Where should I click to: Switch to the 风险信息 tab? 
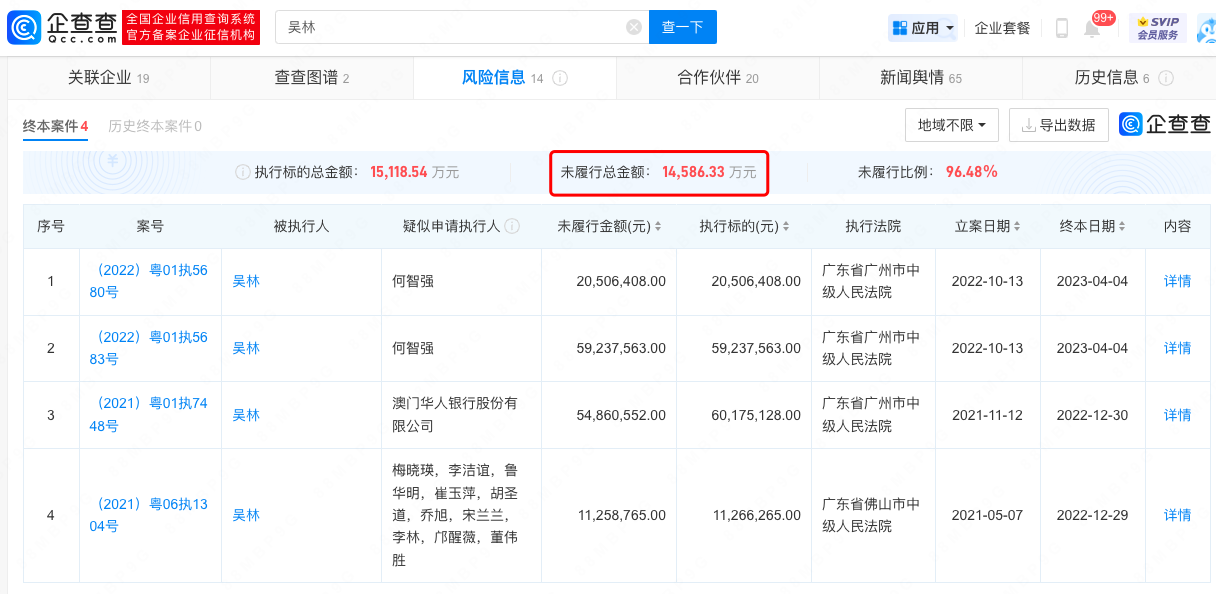[x=515, y=78]
